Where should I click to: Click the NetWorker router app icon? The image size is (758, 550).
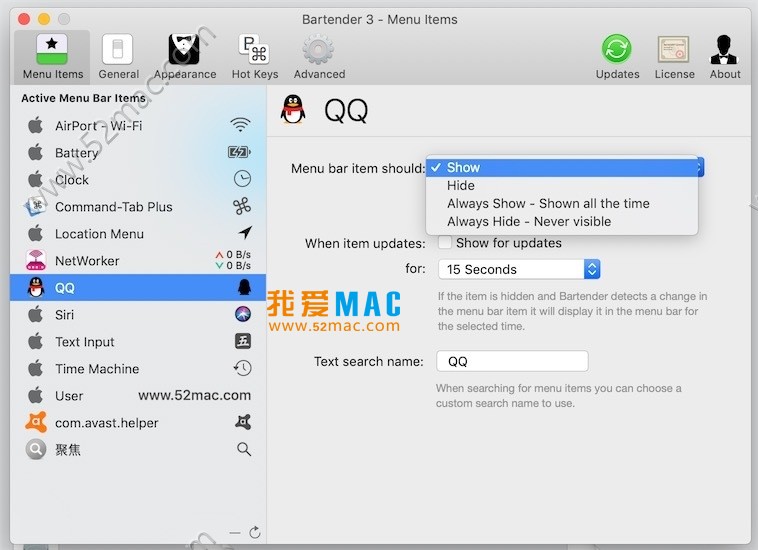pyautogui.click(x=36, y=260)
